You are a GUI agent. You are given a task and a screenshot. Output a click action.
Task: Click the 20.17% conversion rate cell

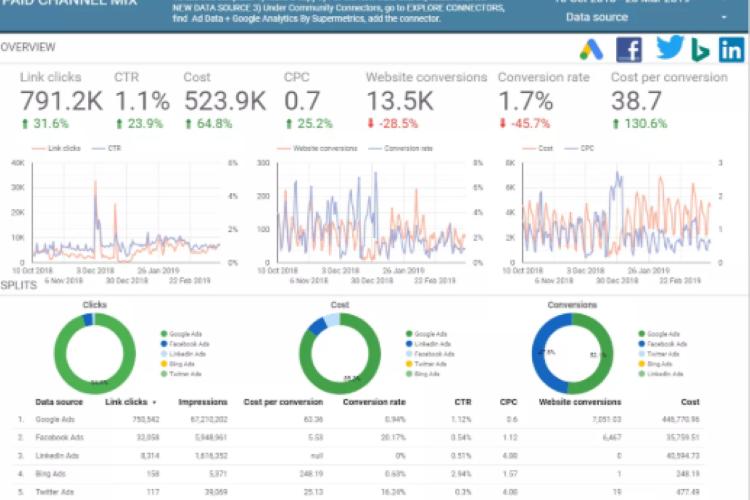tap(393, 437)
